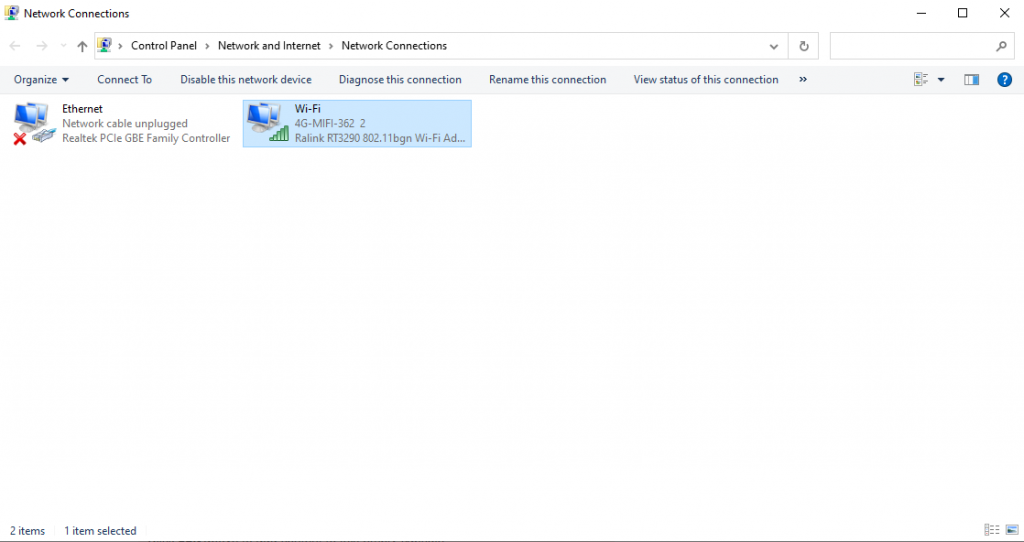Click View status of this connection
Image resolution: width=1024 pixels, height=542 pixels.
(706, 80)
